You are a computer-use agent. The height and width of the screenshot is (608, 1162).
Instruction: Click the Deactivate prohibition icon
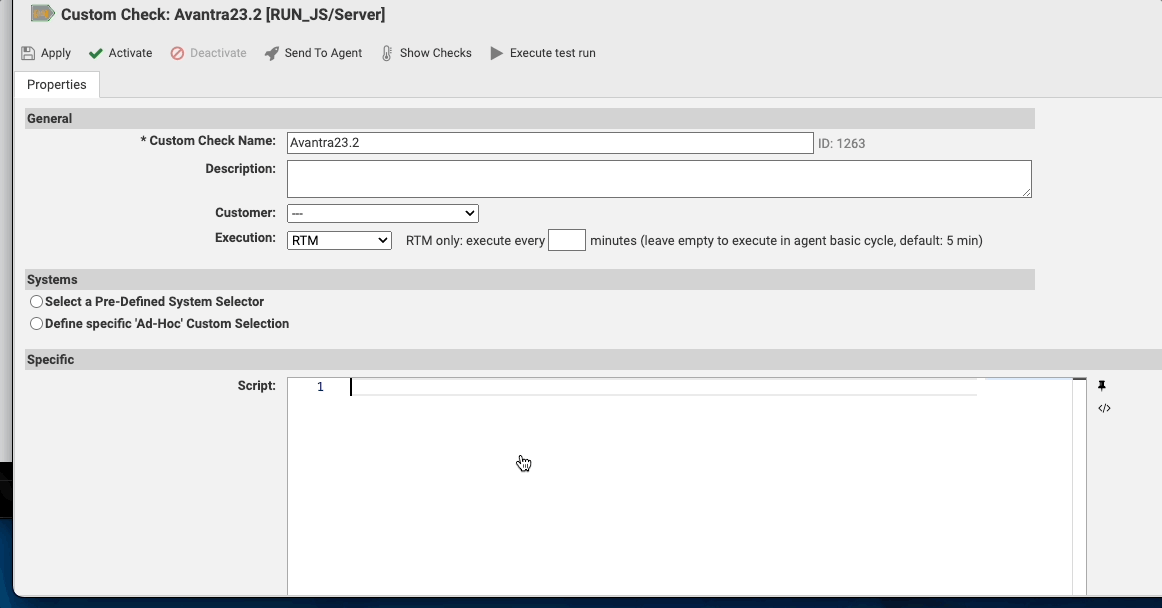pyautogui.click(x=178, y=52)
